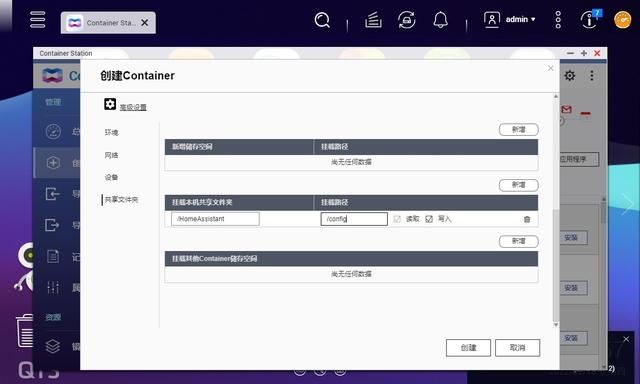Click the /config mount path field

(354, 219)
